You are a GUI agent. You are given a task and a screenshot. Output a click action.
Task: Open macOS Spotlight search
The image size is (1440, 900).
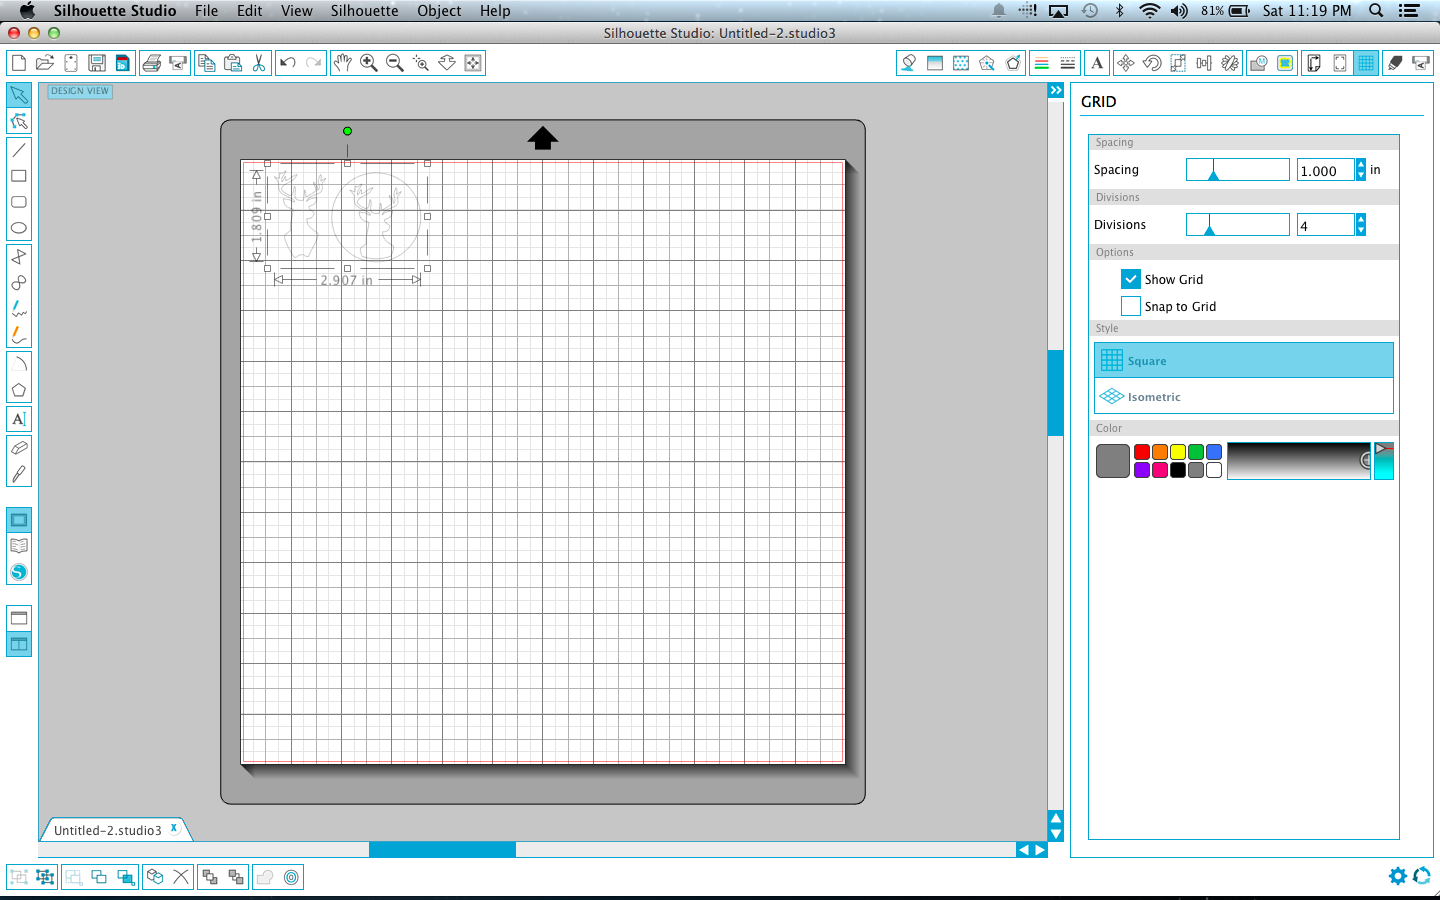(x=1376, y=11)
